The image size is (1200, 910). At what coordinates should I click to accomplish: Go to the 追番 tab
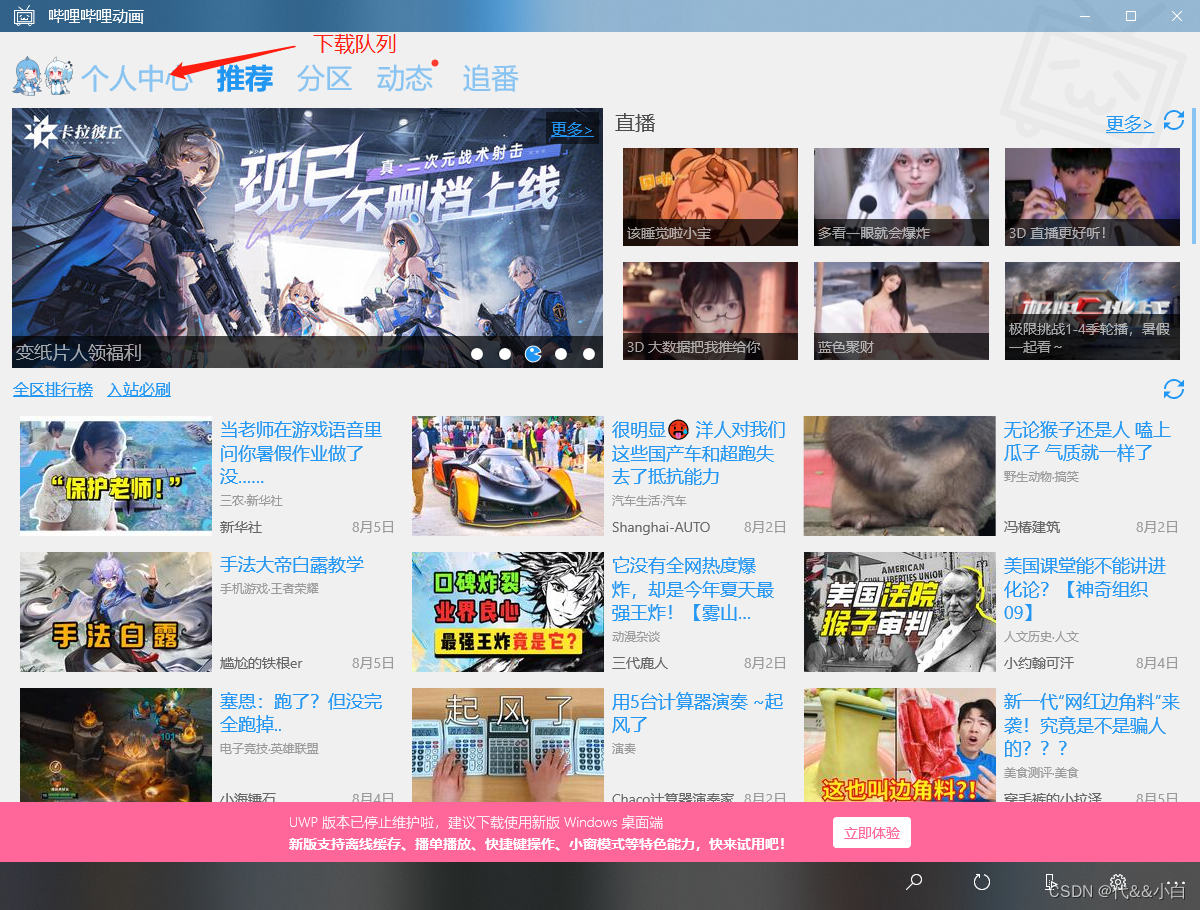[490, 78]
